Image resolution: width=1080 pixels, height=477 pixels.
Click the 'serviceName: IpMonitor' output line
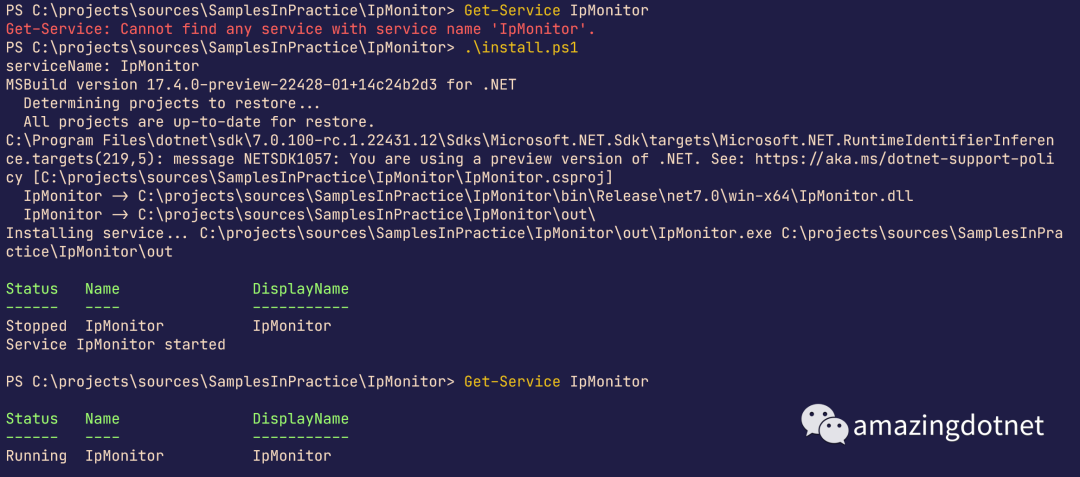tap(102, 66)
